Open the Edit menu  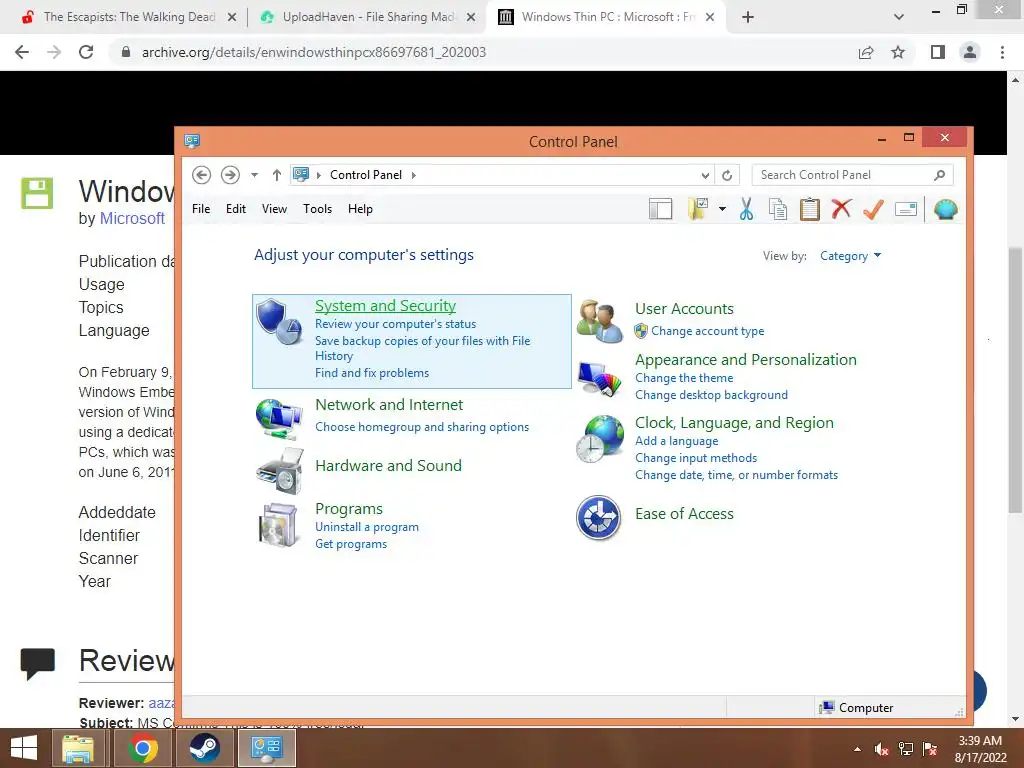pos(236,209)
